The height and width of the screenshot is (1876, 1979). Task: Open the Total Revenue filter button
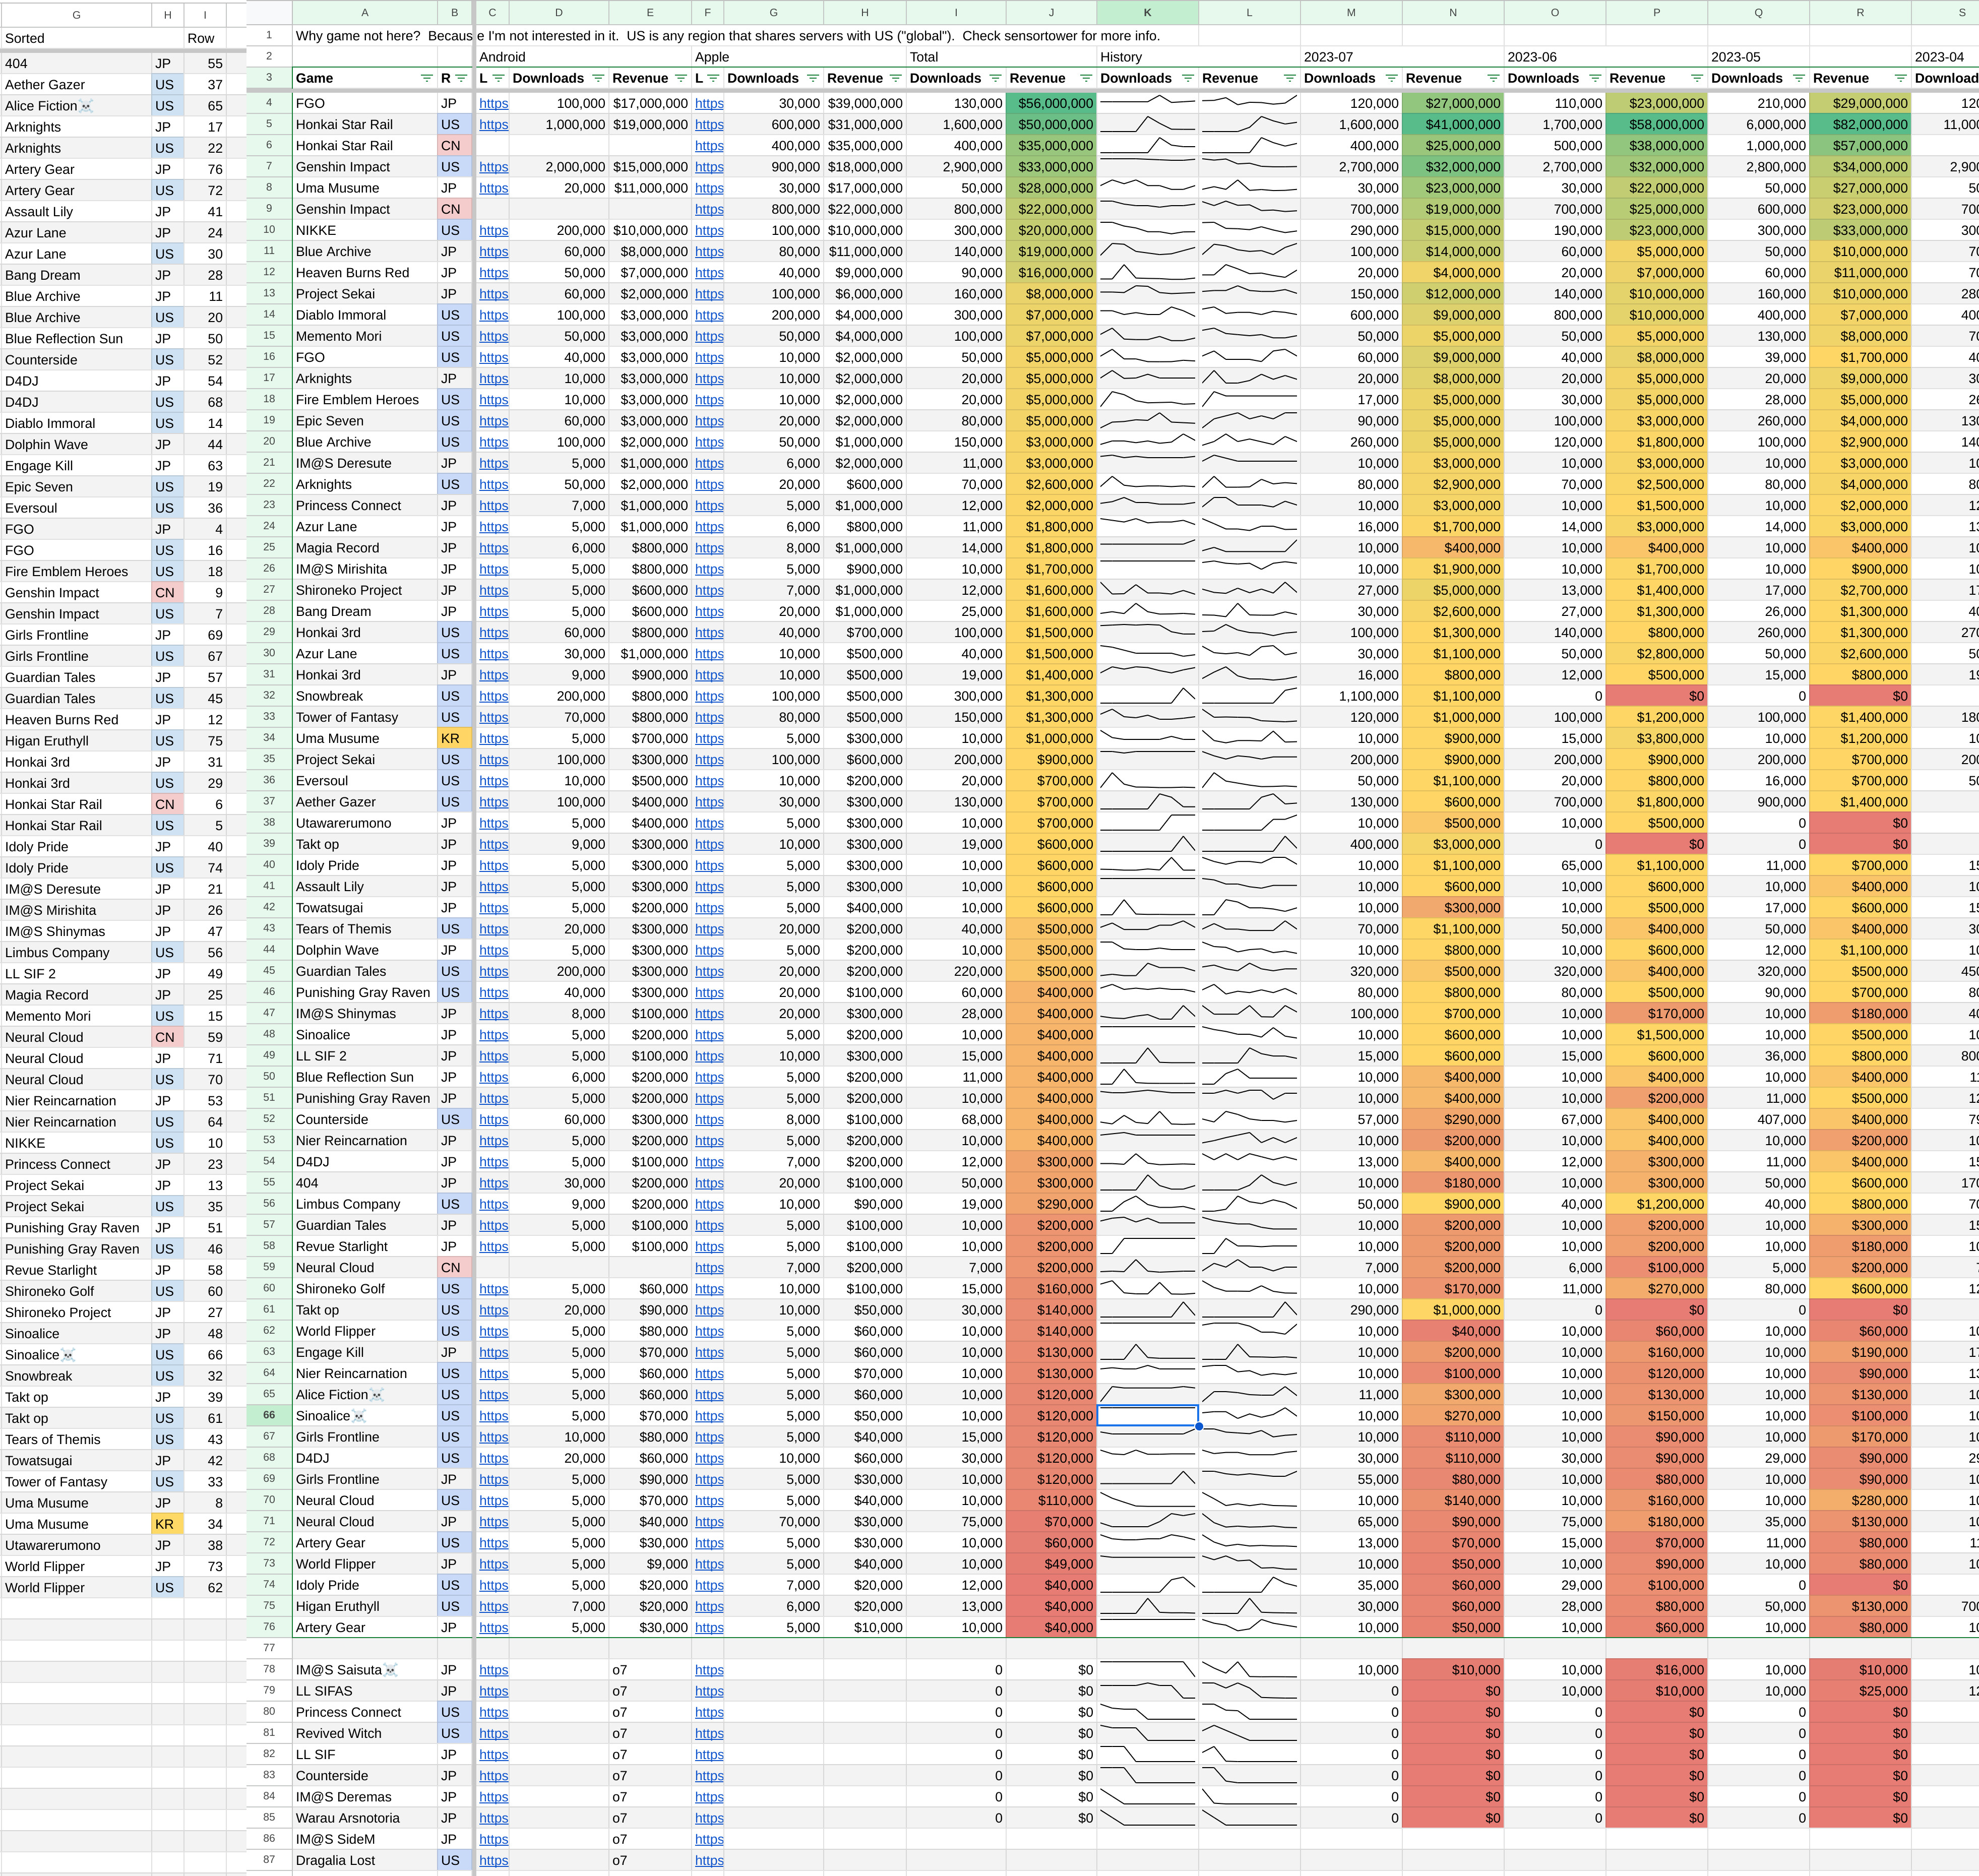coord(1086,78)
